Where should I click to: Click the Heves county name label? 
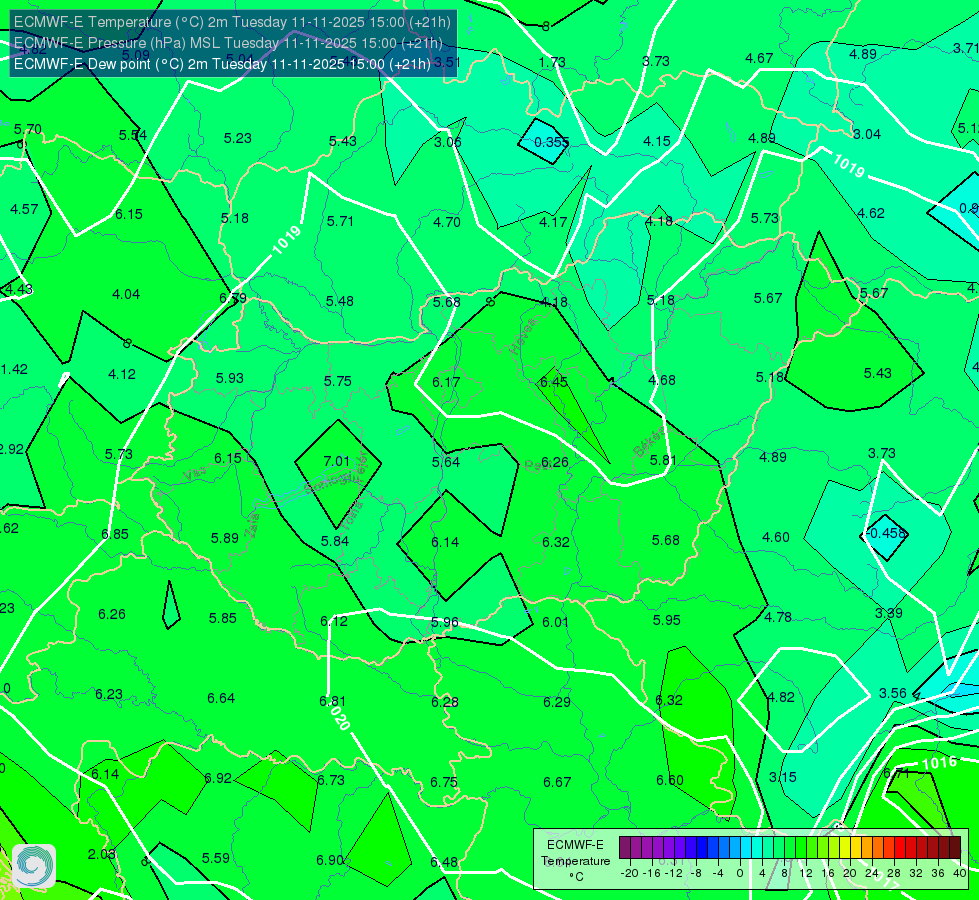[523, 337]
